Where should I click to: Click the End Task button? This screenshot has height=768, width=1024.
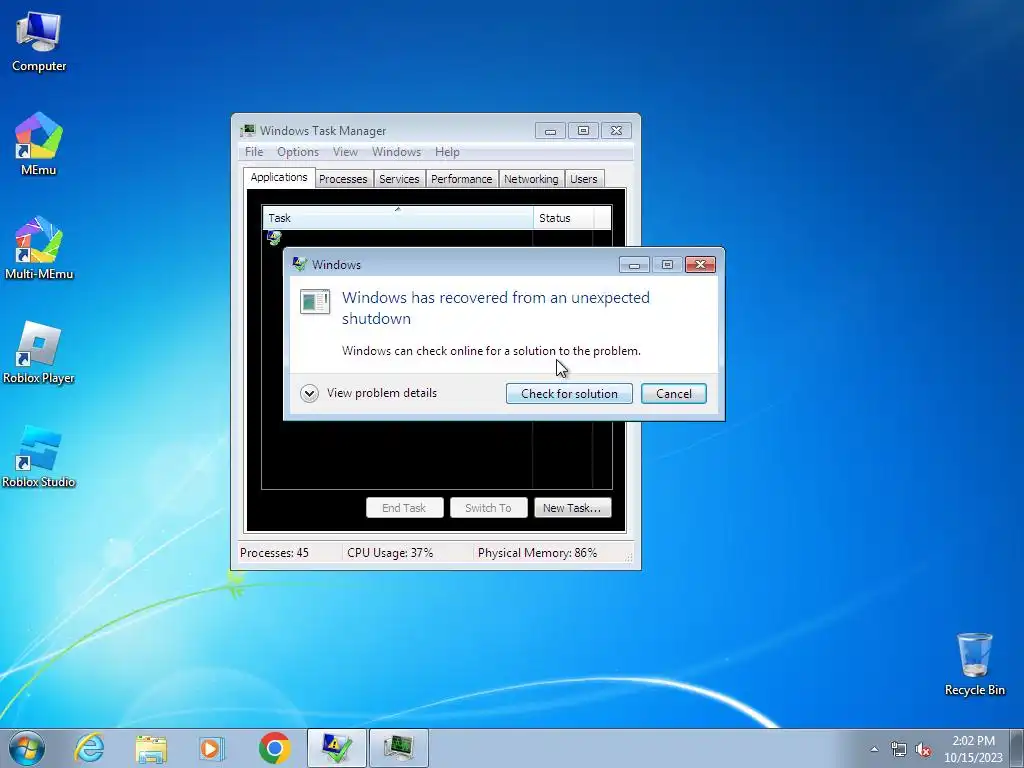[404, 508]
